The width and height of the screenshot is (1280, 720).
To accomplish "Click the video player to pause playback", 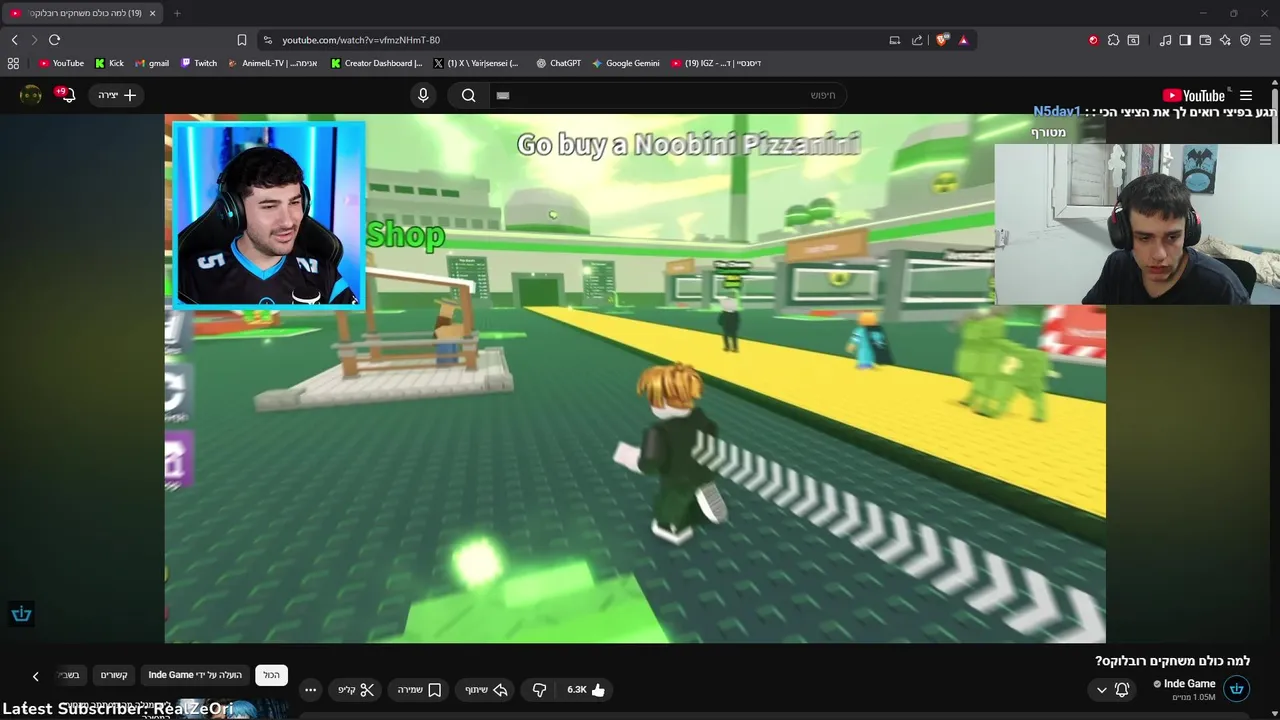I will click(635, 378).
